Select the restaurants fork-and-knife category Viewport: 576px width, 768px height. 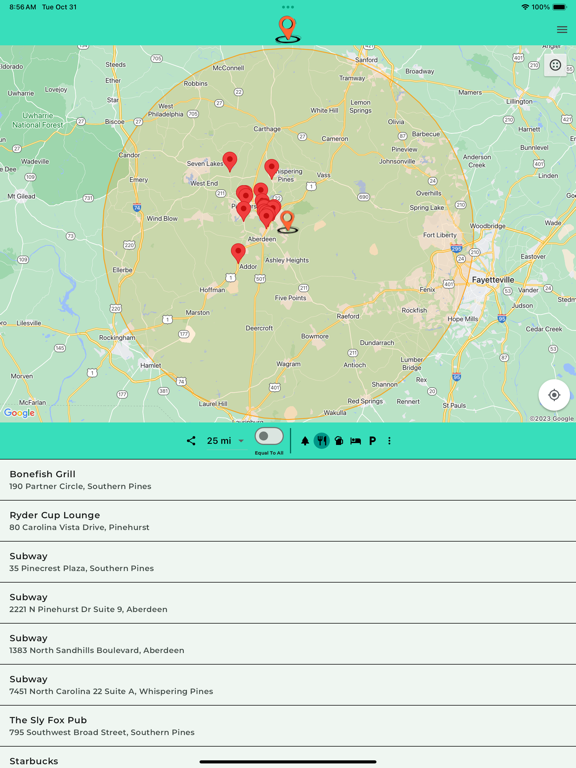(322, 441)
